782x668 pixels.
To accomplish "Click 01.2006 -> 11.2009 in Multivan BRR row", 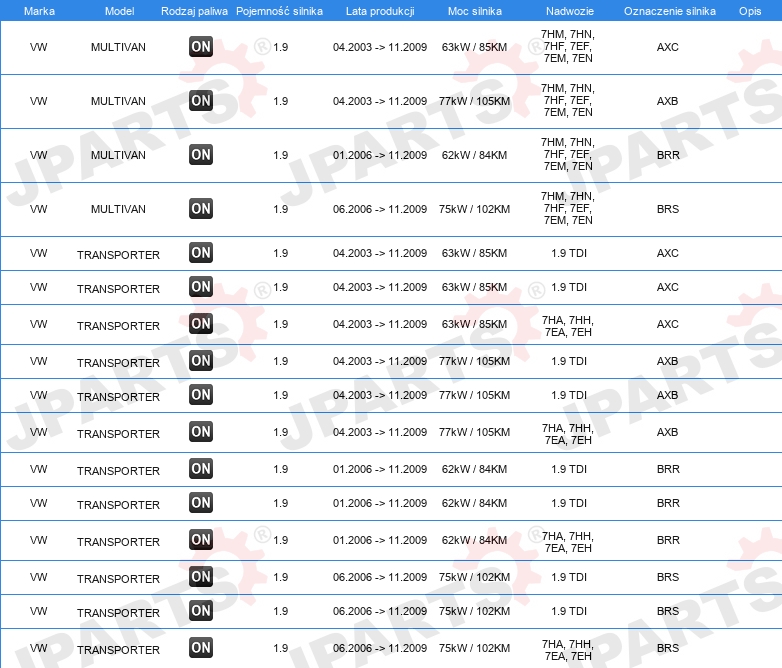I will [x=380, y=155].
